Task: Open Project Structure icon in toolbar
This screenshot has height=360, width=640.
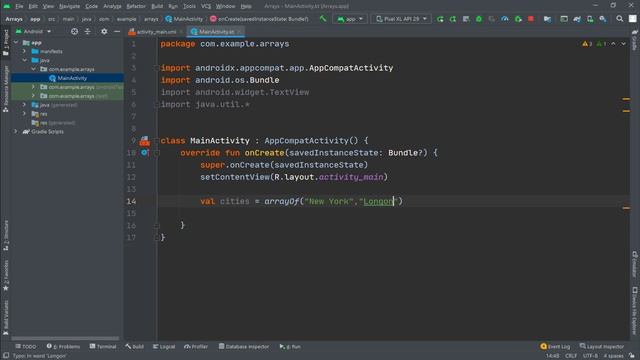Action: (x=547, y=19)
